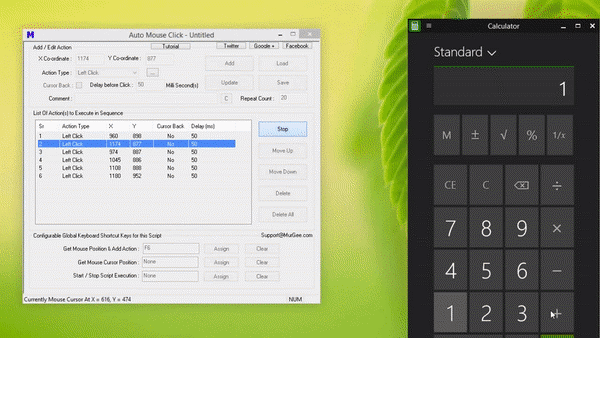This screenshot has height=407, width=600.
Task: Click the Support@MurGee.com link
Action: [287, 235]
